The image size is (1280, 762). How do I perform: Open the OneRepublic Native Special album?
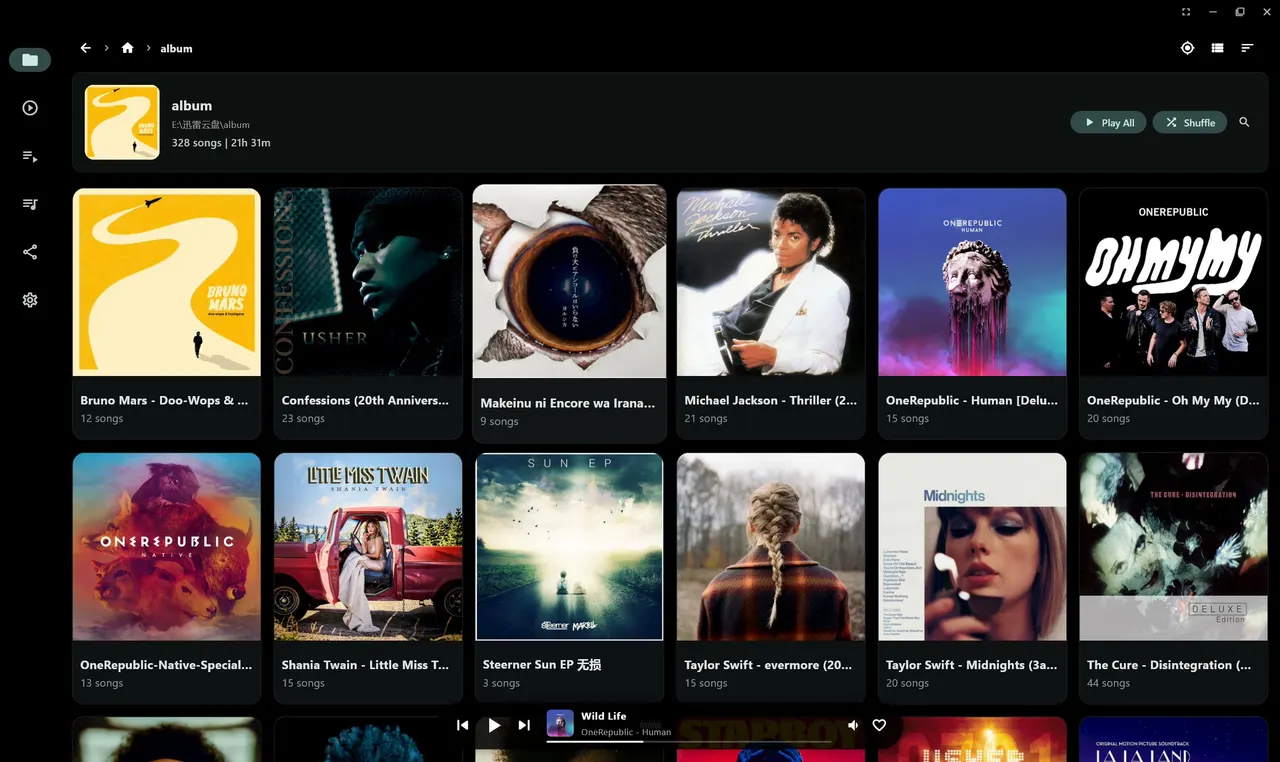pyautogui.click(x=166, y=578)
